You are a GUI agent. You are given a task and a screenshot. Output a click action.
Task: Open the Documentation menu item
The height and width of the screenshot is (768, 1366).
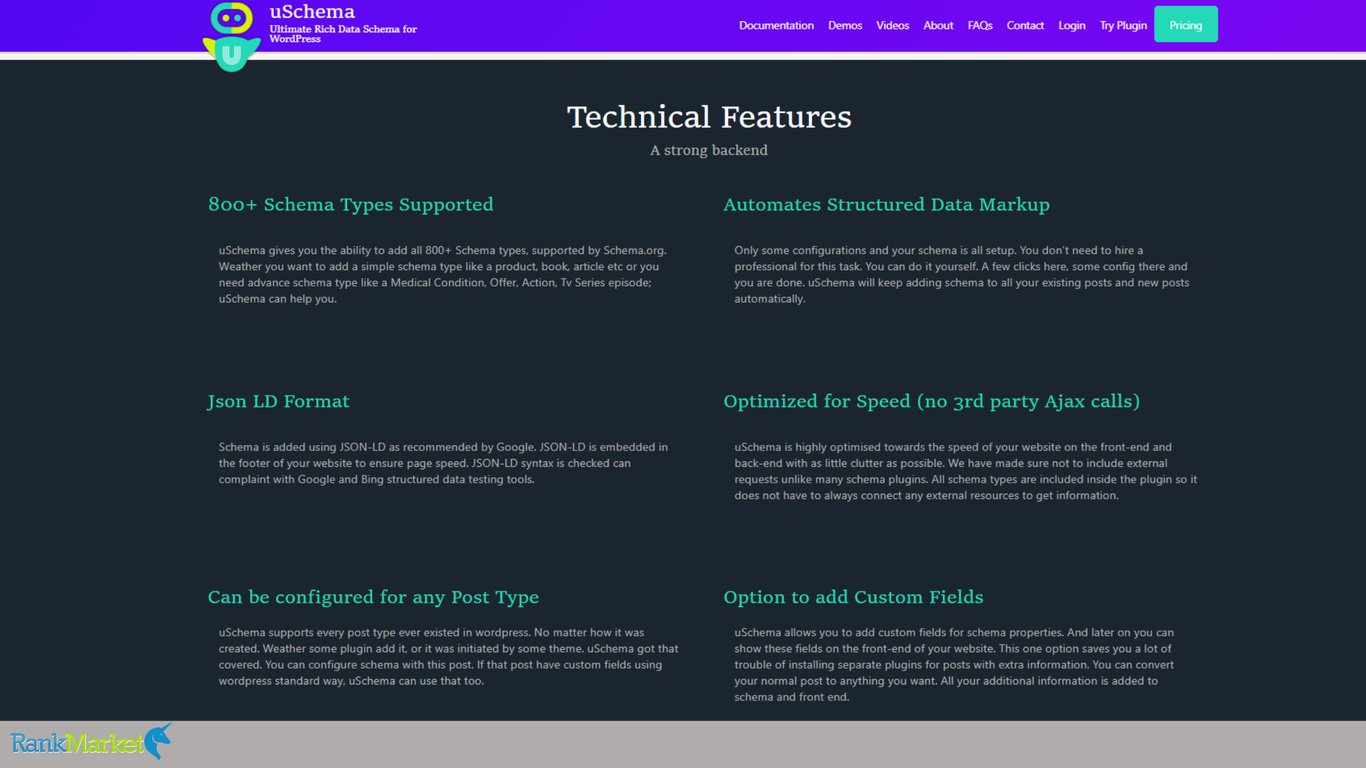click(x=776, y=25)
